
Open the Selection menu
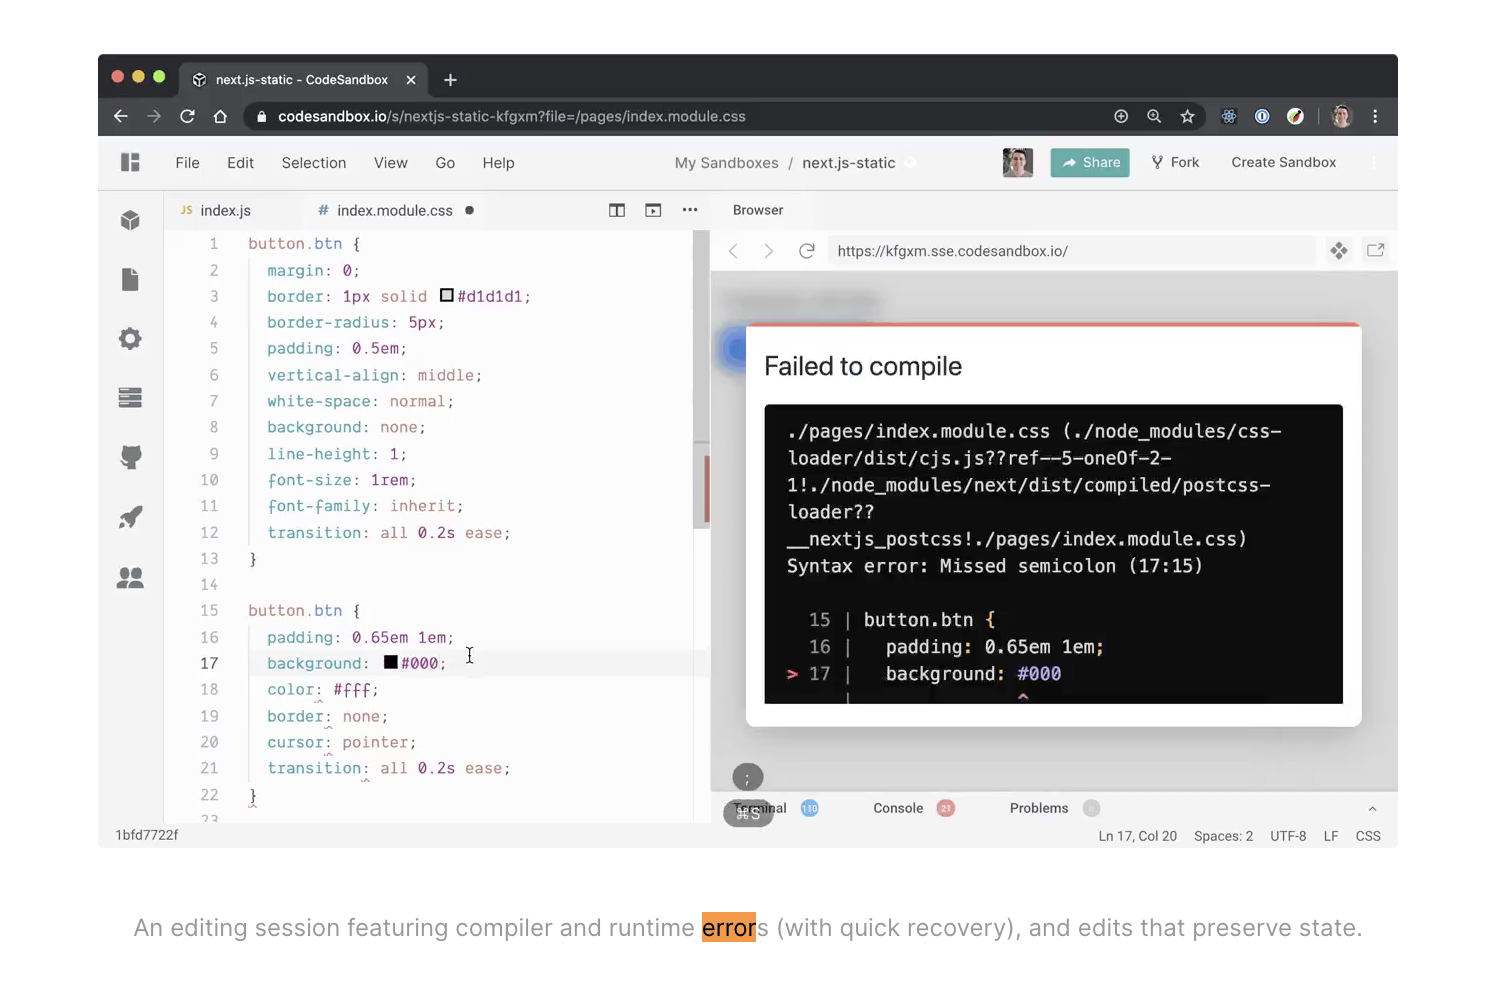pyautogui.click(x=313, y=162)
